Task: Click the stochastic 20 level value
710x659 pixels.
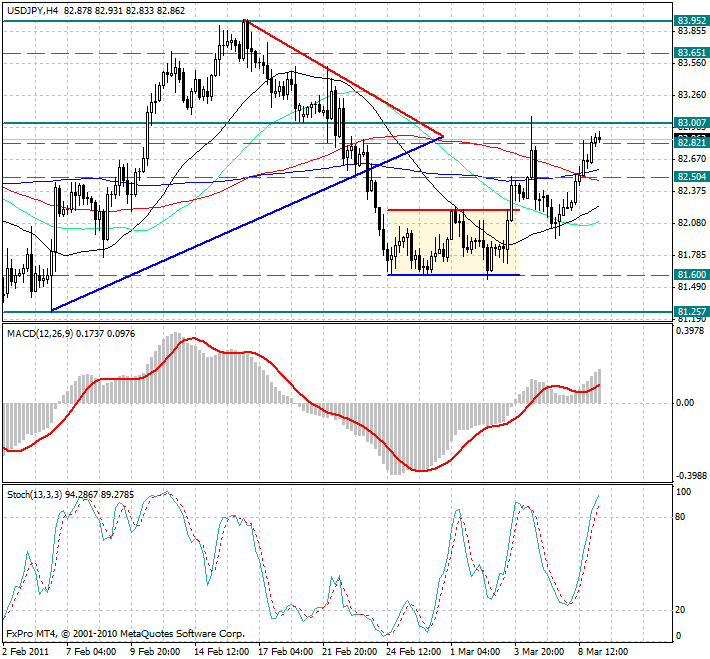Action: tap(680, 610)
